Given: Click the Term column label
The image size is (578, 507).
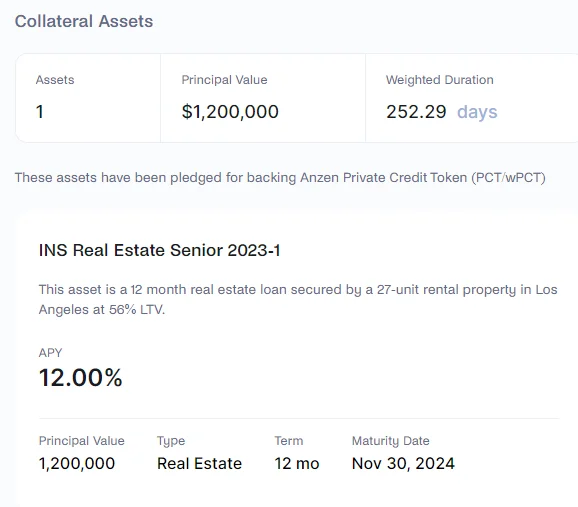Looking at the screenshot, I should pyautogui.click(x=289, y=441).
